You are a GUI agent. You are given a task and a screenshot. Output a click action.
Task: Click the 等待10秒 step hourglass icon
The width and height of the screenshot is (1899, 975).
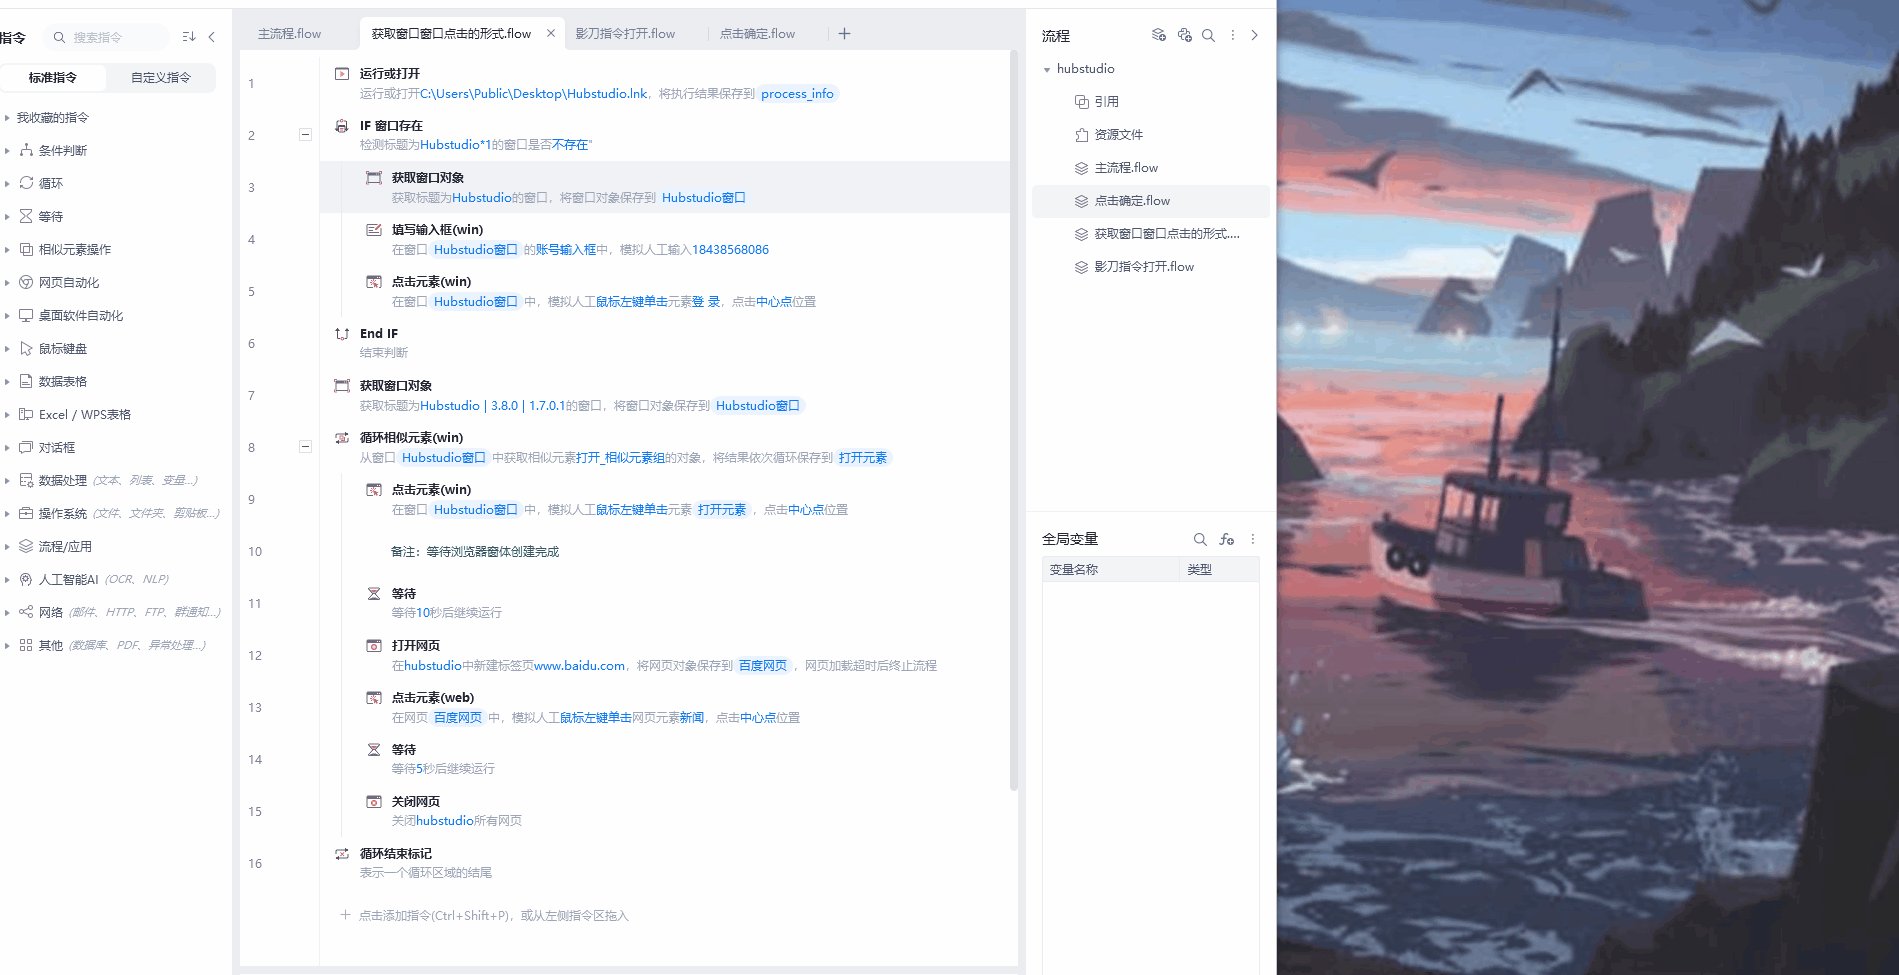tap(374, 594)
